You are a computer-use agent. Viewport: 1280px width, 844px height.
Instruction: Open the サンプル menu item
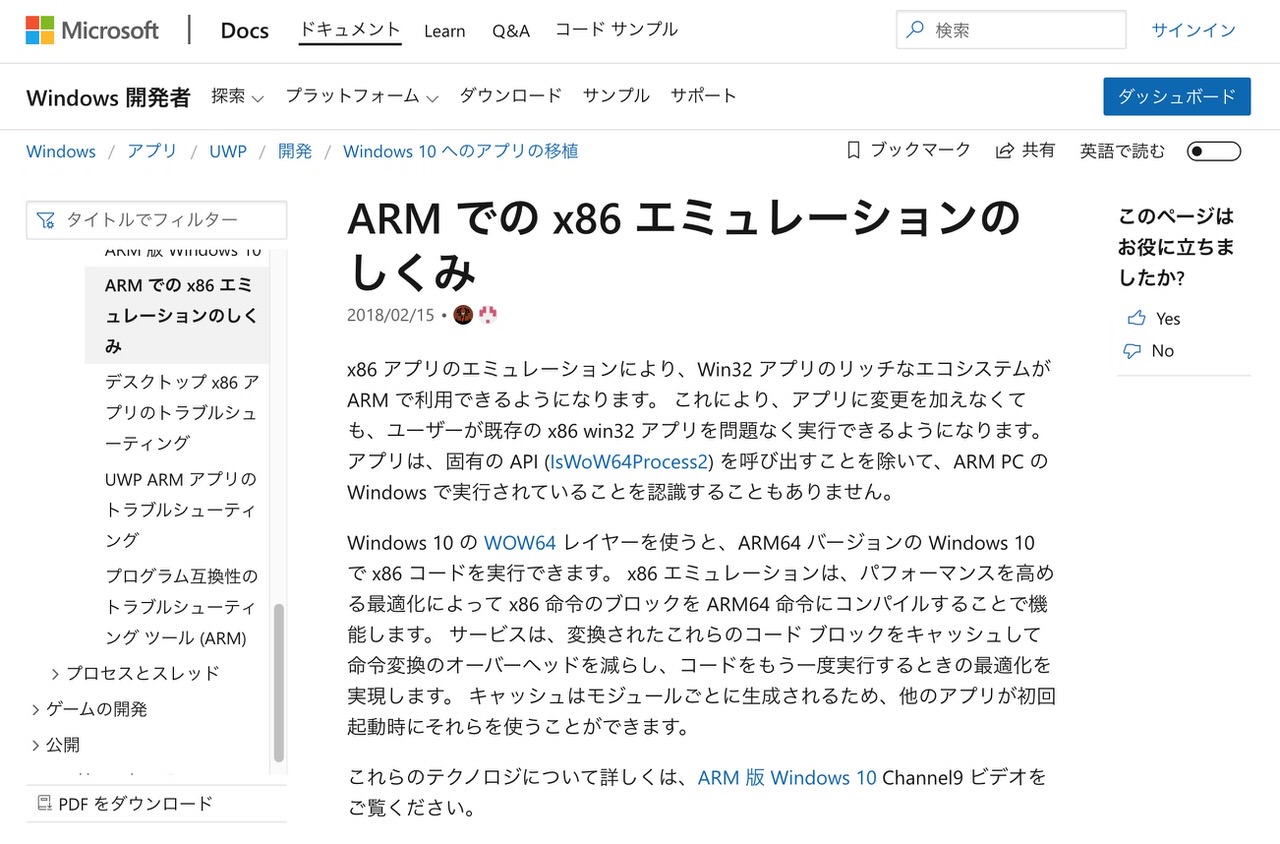[x=616, y=96]
